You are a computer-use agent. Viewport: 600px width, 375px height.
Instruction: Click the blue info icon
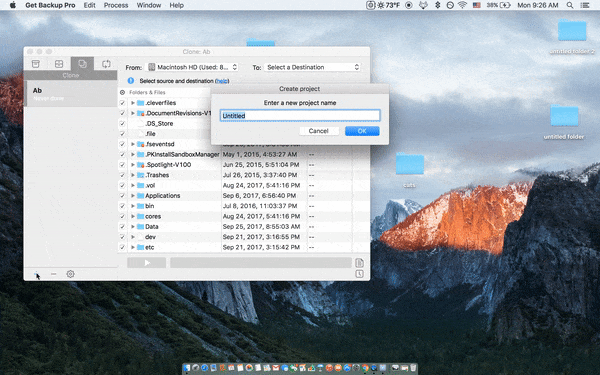coord(131,81)
